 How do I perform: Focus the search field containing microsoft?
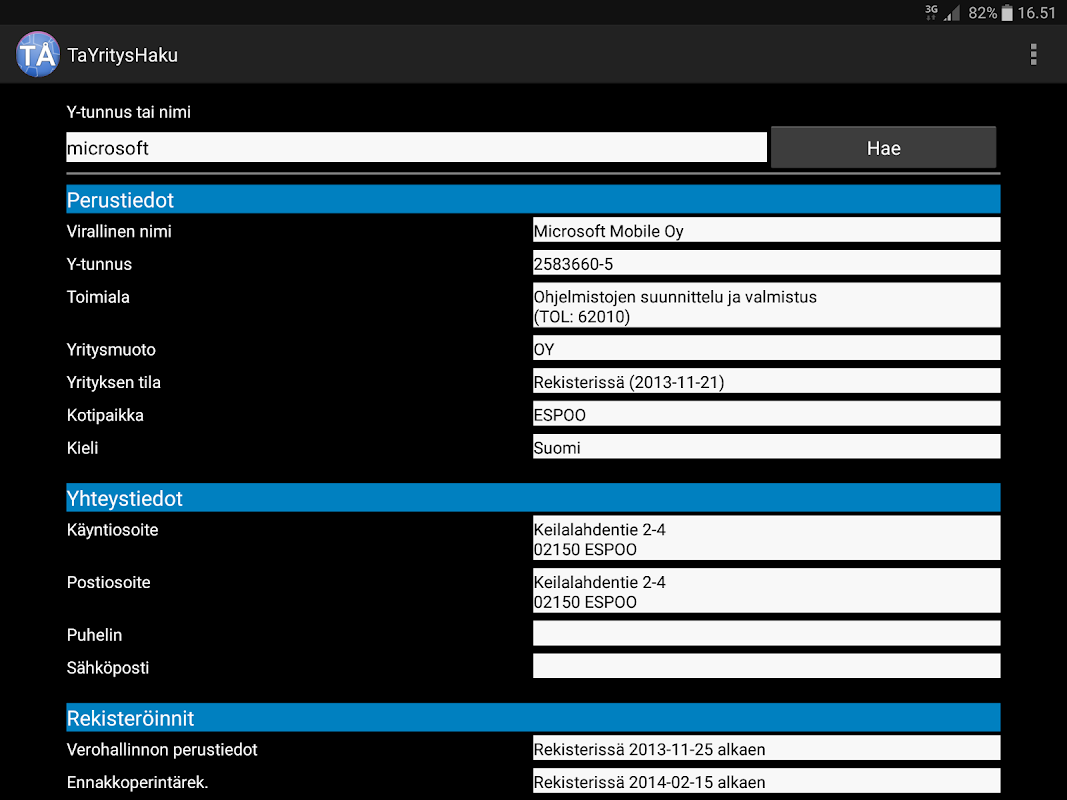pyautogui.click(x=416, y=148)
